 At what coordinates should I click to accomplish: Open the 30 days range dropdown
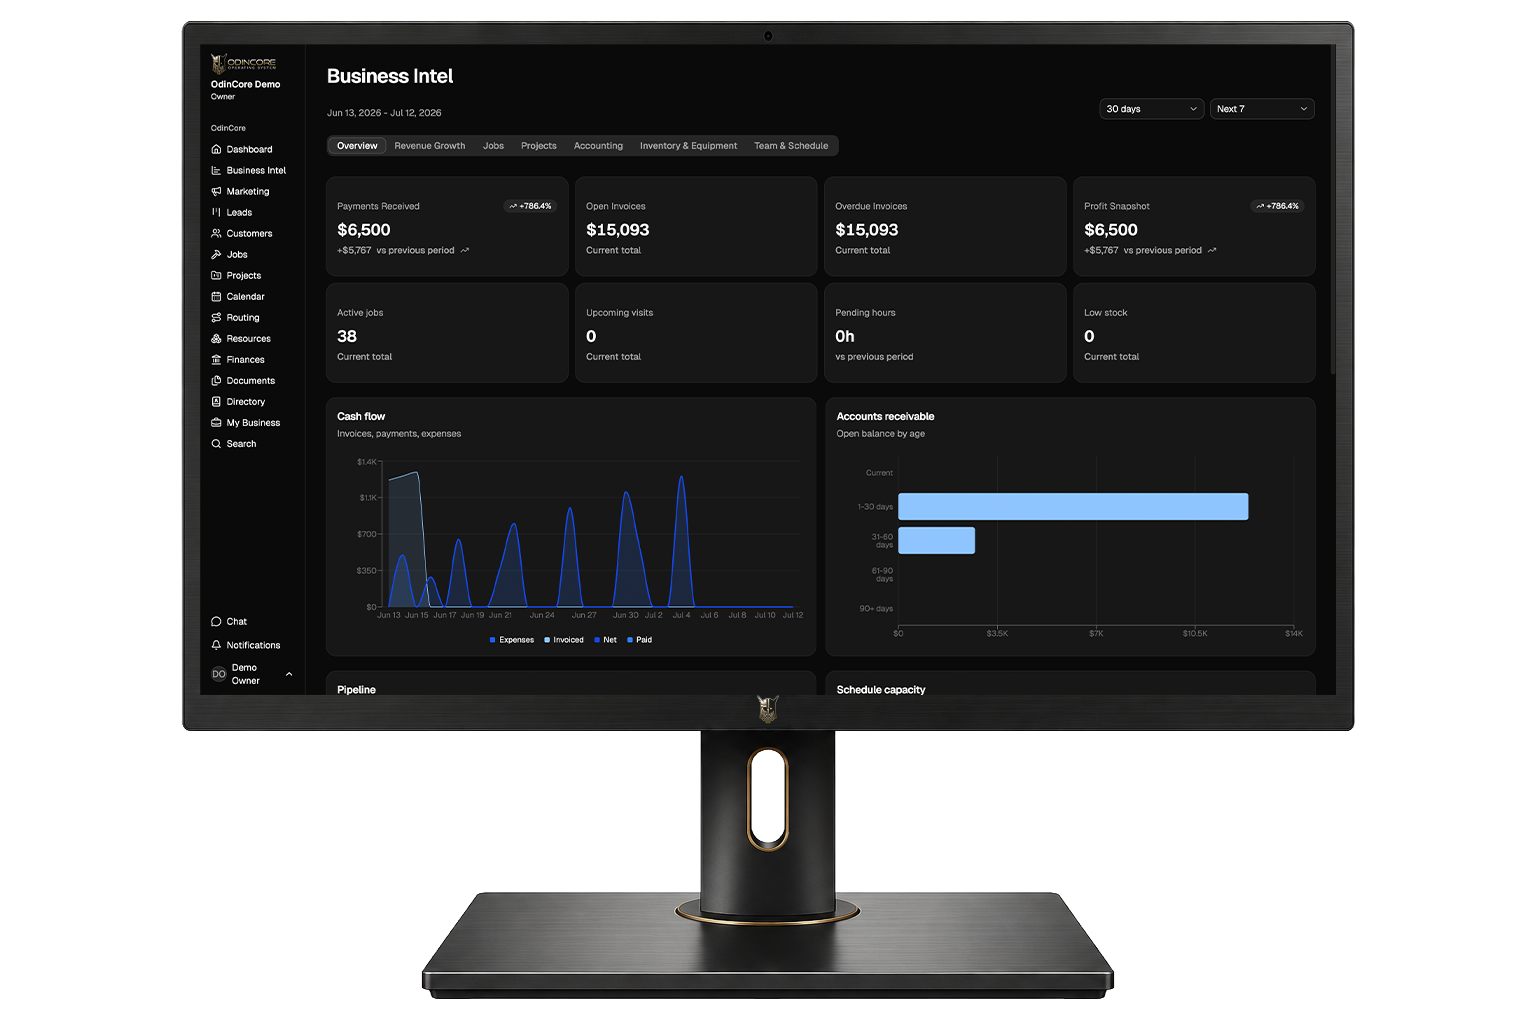point(1151,109)
